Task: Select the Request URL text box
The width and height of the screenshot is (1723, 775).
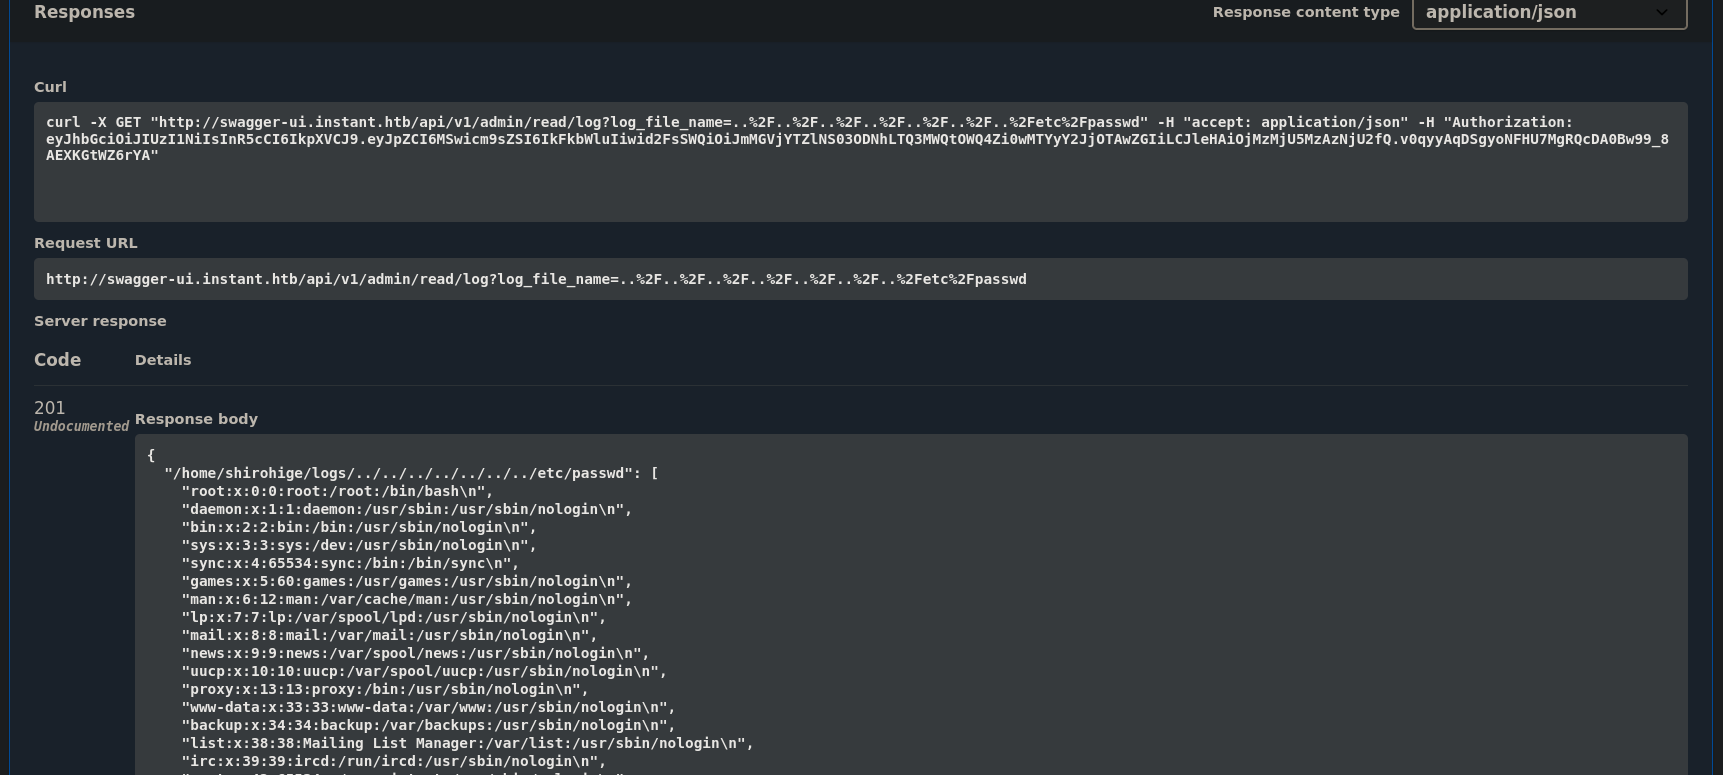Action: coord(860,279)
